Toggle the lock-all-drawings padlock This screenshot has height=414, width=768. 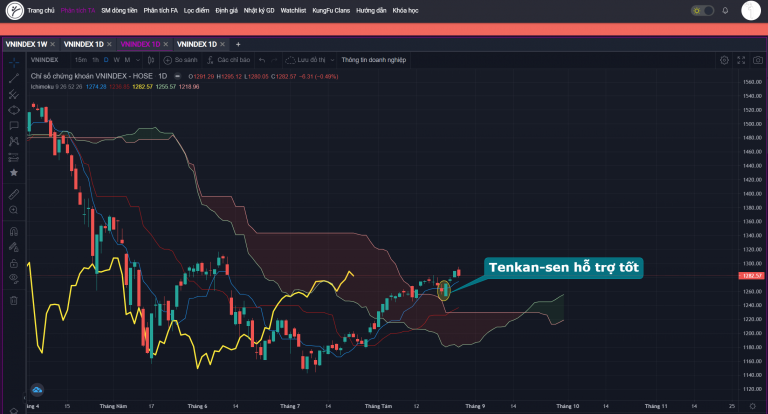[x=14, y=264]
